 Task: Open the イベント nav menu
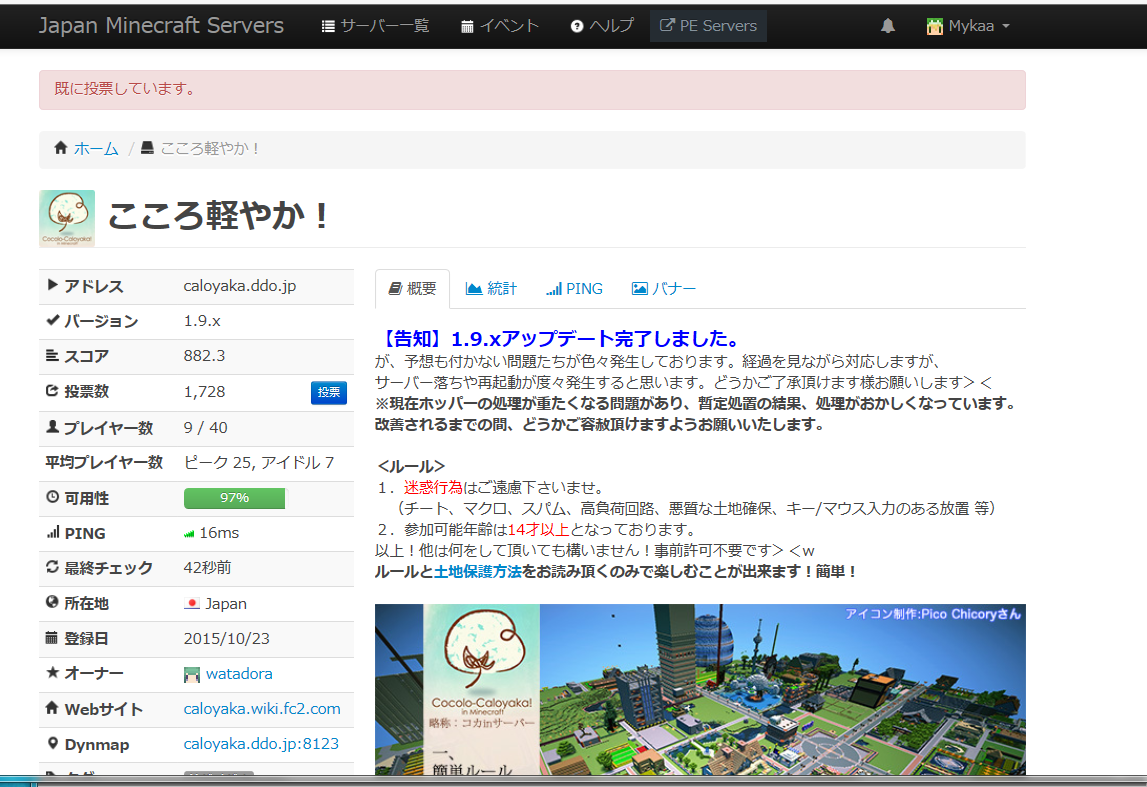pyautogui.click(x=500, y=26)
